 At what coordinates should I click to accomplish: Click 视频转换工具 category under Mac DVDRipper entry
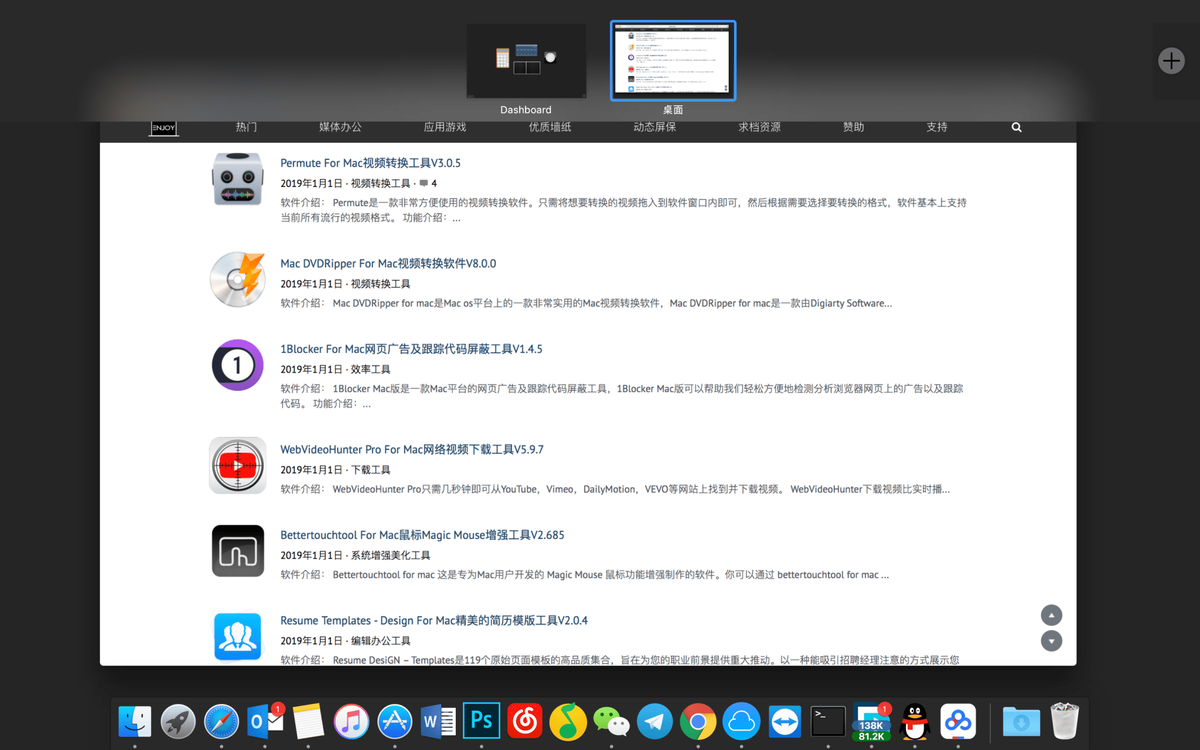pyautogui.click(x=380, y=284)
